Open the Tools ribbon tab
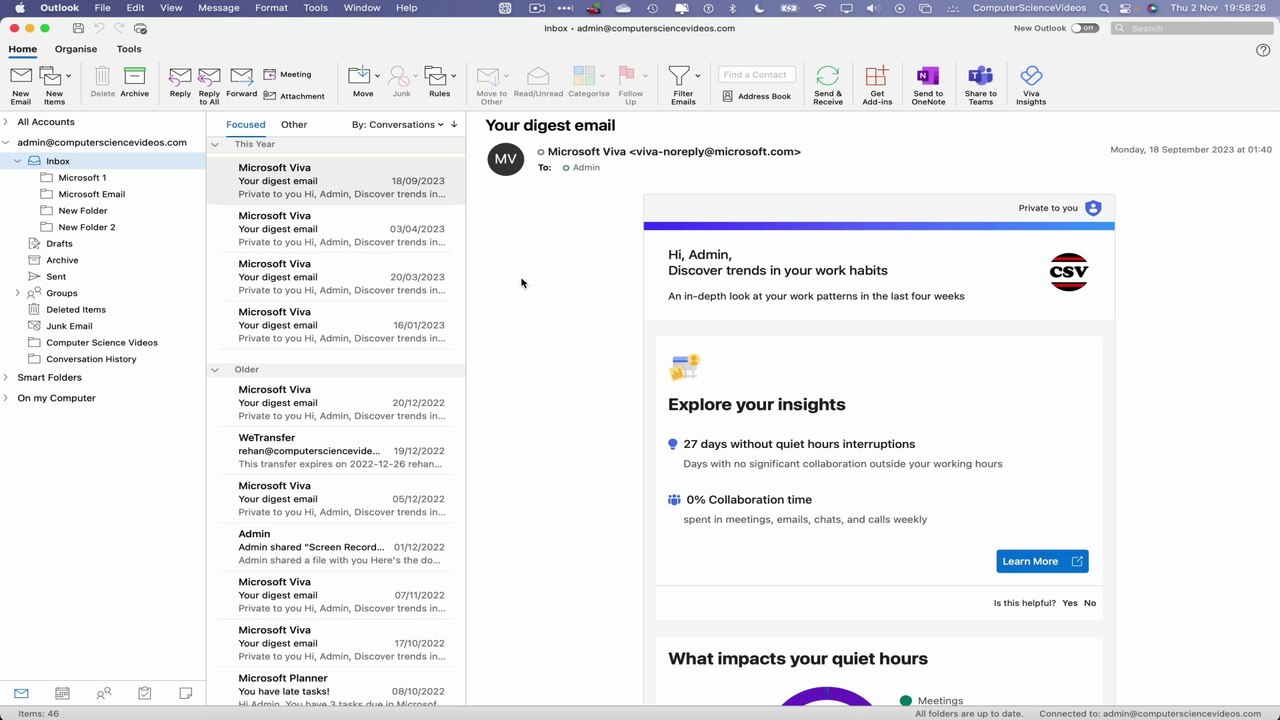The width and height of the screenshot is (1280, 720). tap(129, 48)
